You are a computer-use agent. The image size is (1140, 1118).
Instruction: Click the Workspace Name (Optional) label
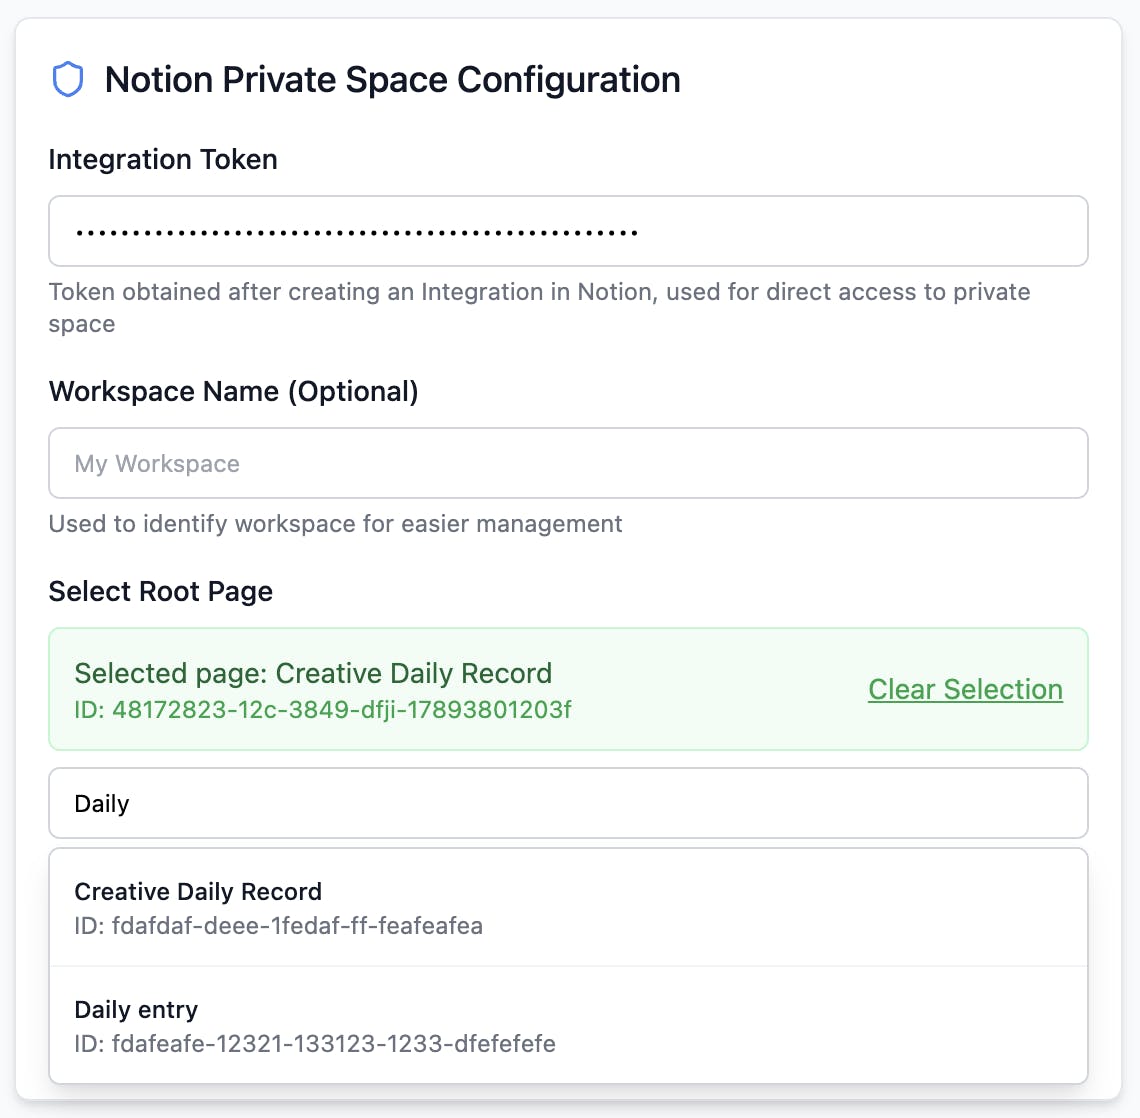tap(233, 391)
